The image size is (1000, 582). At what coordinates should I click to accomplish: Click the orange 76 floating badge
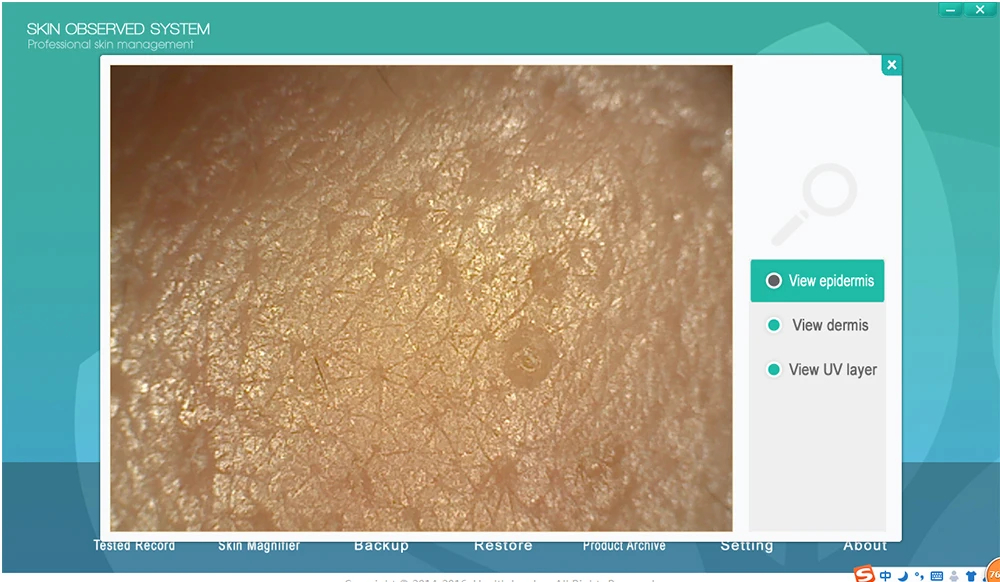[993, 571]
